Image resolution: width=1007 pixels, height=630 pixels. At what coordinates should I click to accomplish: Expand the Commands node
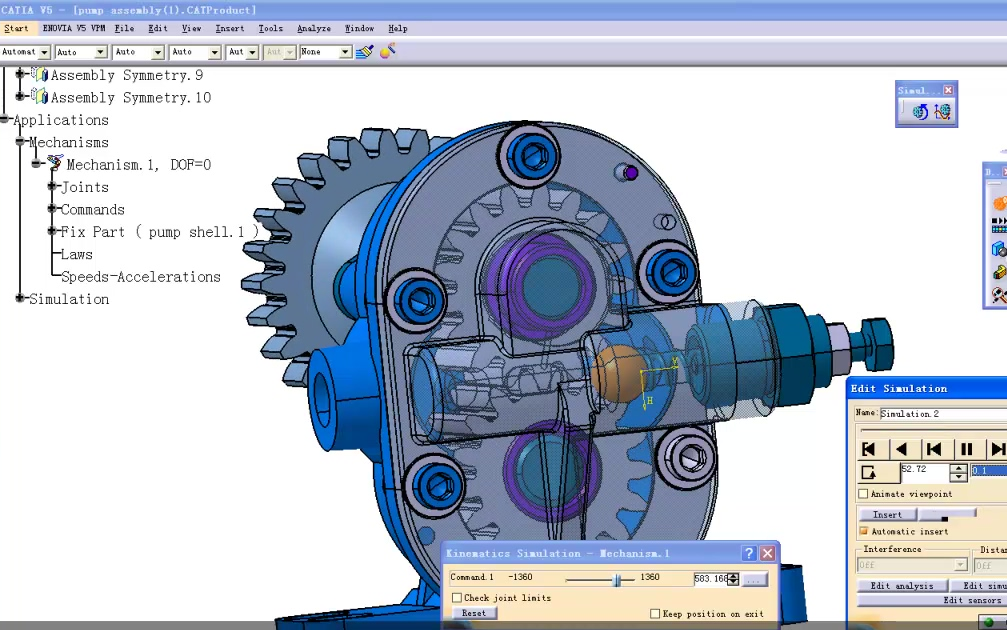coord(53,209)
